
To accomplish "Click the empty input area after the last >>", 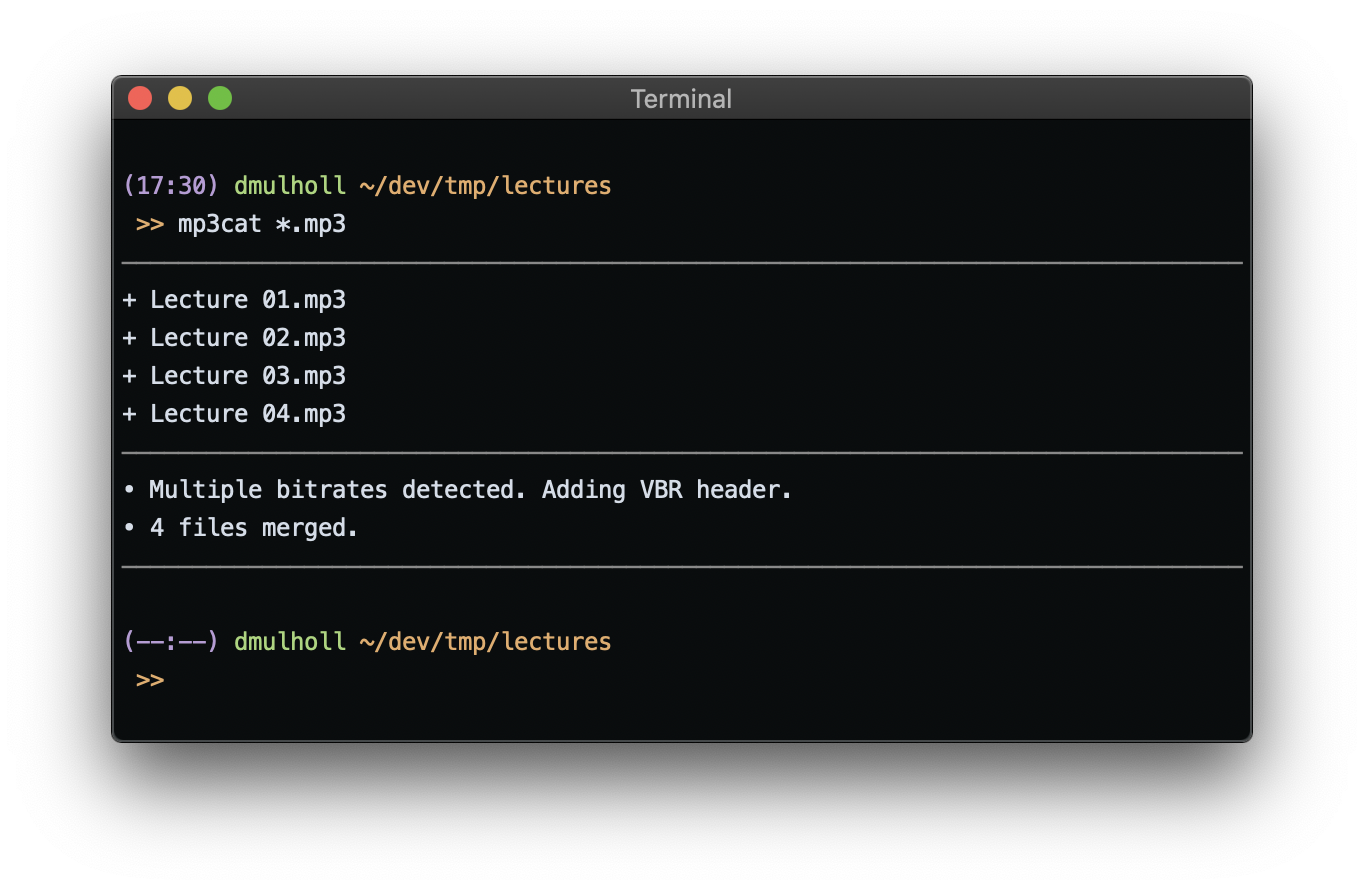I will [x=700, y=680].
